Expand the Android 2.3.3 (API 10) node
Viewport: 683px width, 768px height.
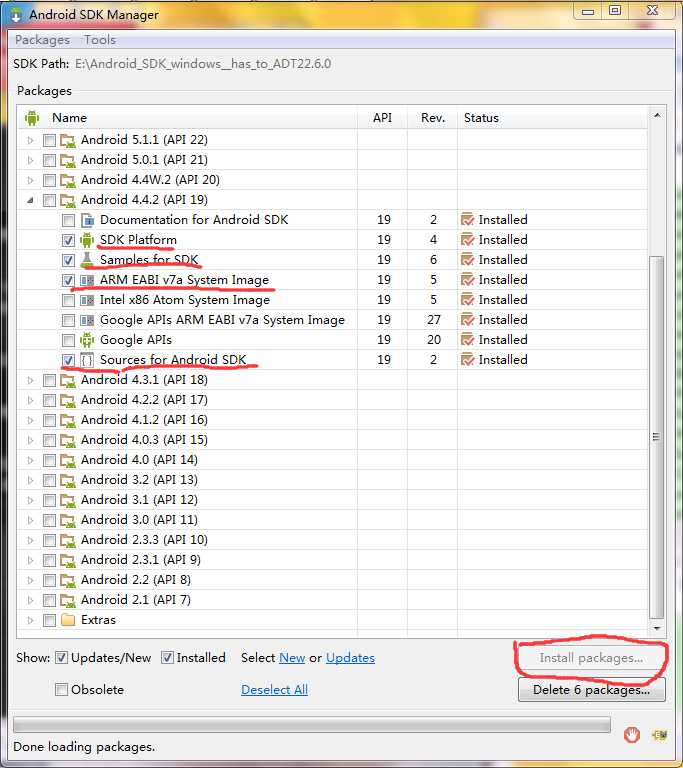click(30, 540)
